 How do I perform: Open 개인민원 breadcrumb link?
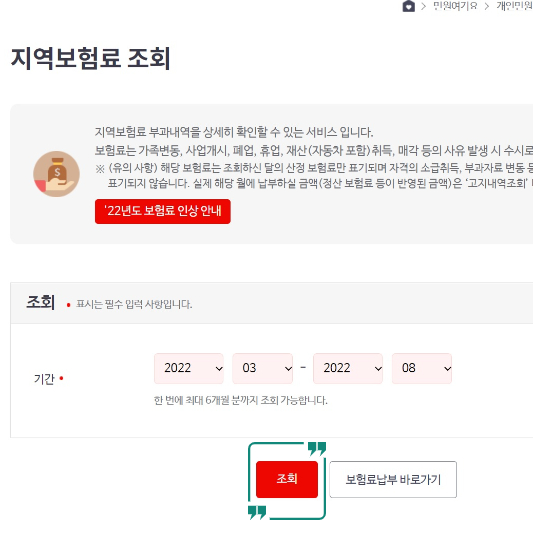(514, 6)
